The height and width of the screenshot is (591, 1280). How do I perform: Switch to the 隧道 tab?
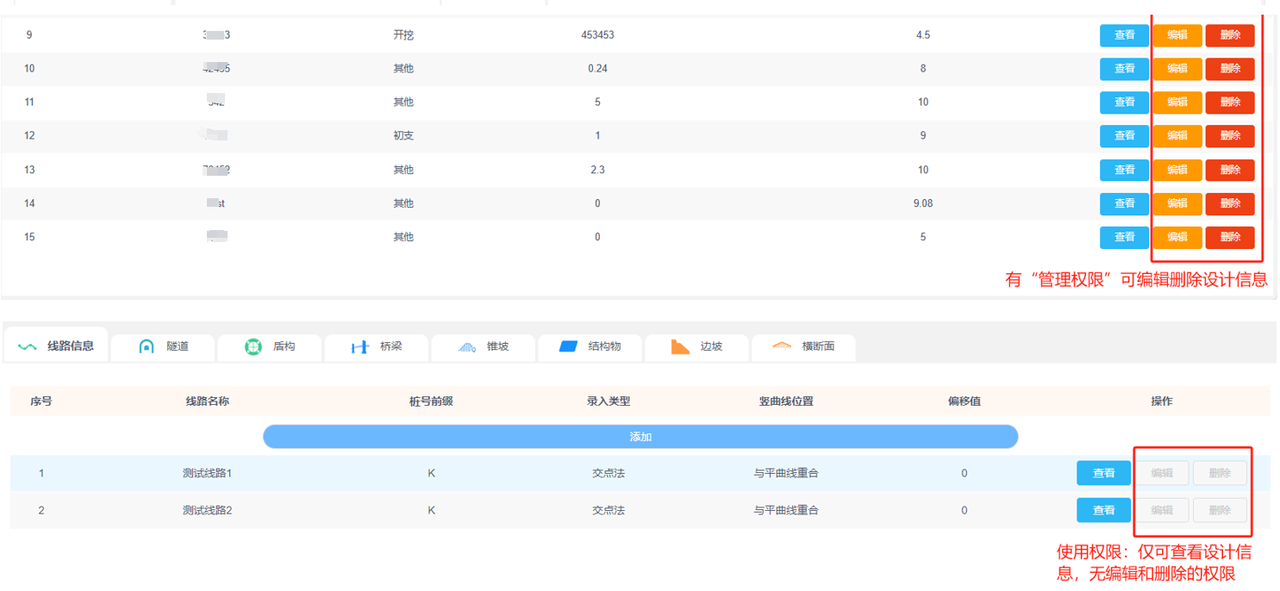click(176, 347)
